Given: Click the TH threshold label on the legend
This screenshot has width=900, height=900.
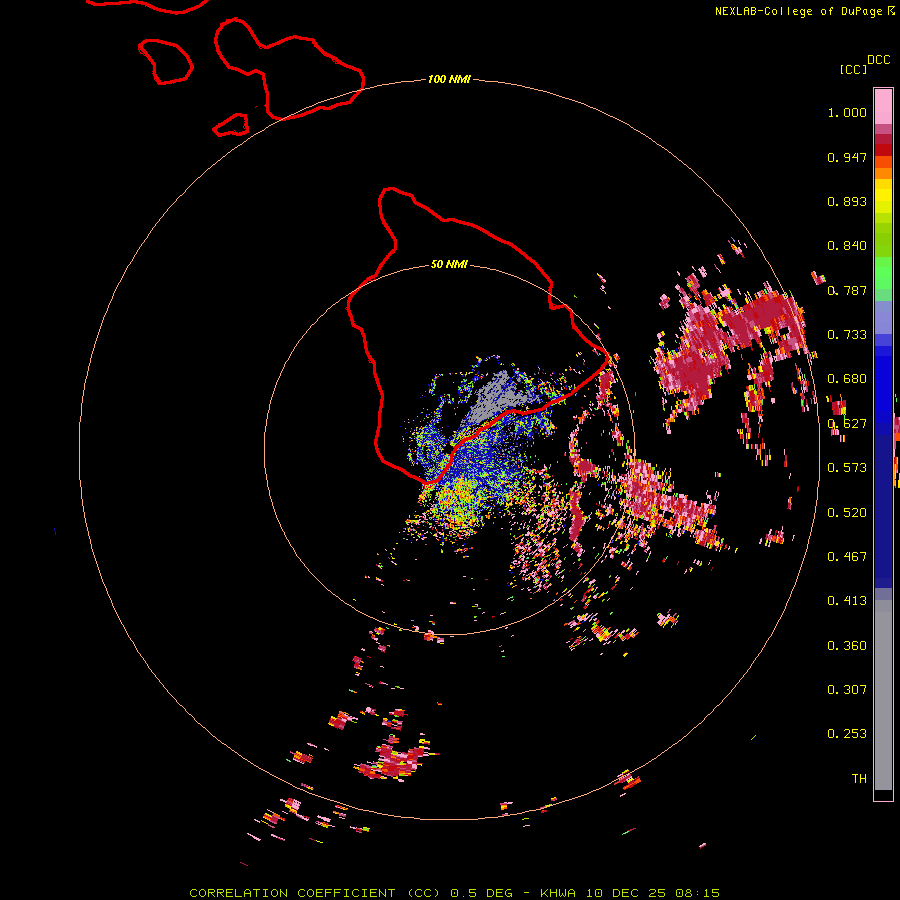Looking at the screenshot, I should [859, 779].
